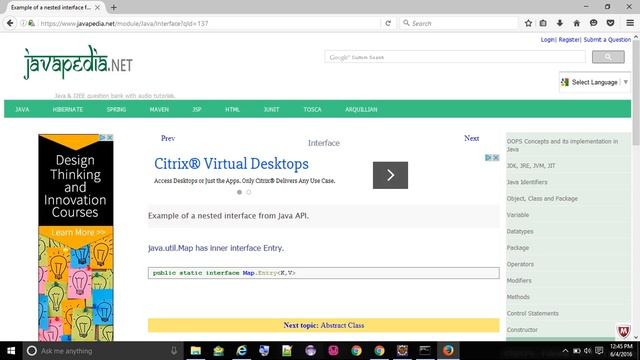Select the first Citrix ad carousel dot
Image resolution: width=640 pixels, height=360 pixels.
click(x=239, y=192)
